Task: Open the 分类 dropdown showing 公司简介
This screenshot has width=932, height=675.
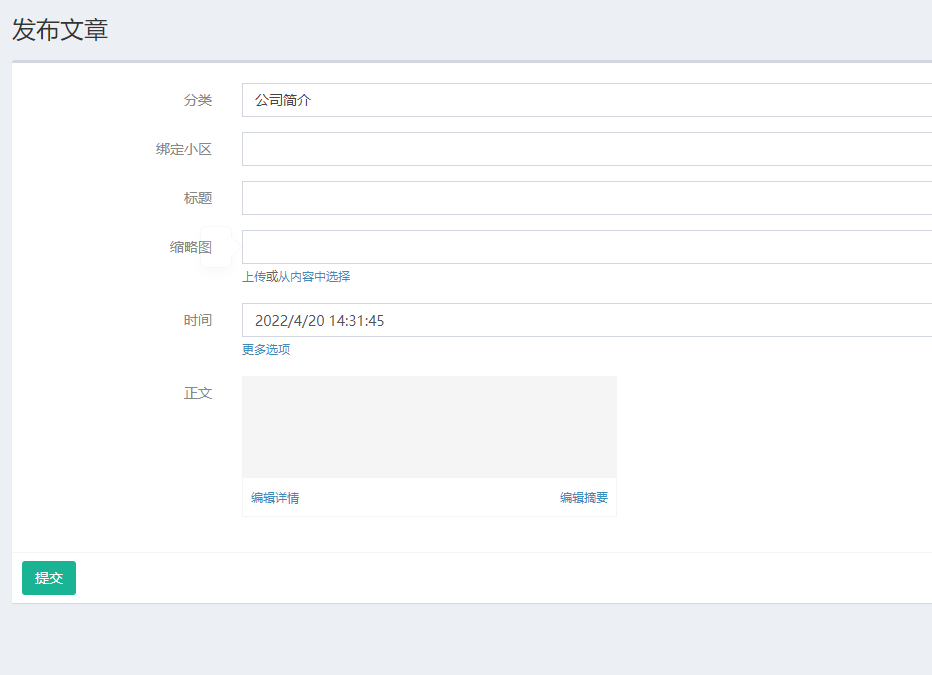Action: tap(587, 100)
